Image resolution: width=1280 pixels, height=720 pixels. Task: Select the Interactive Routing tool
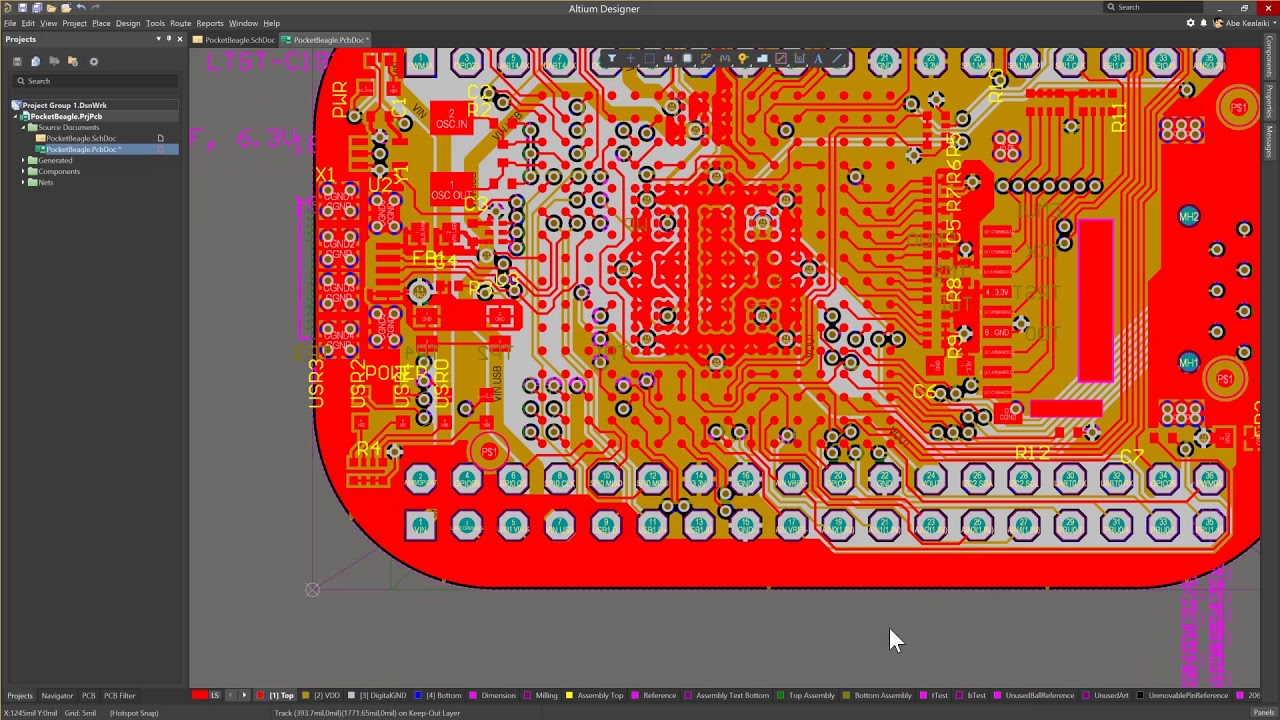tap(706, 59)
